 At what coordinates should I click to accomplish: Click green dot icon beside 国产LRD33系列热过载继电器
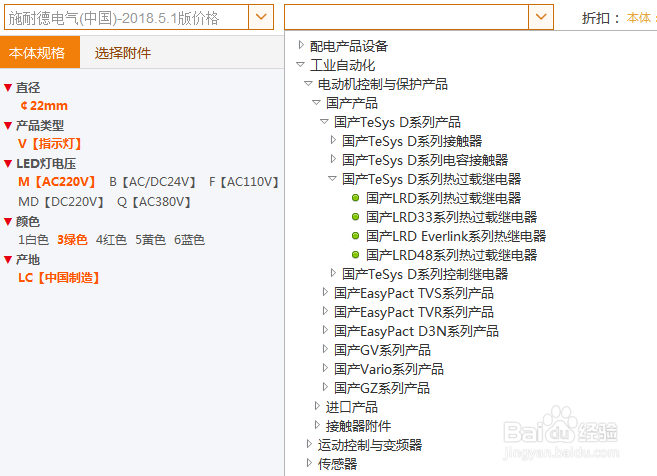[x=355, y=217]
